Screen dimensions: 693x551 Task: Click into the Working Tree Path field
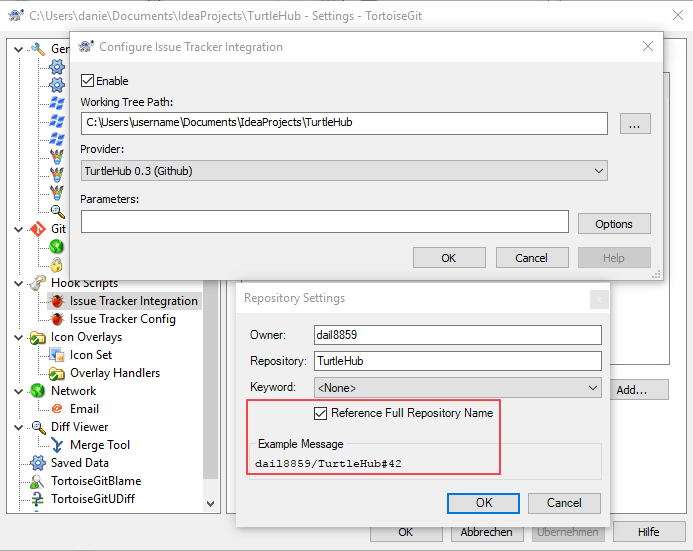pos(344,123)
